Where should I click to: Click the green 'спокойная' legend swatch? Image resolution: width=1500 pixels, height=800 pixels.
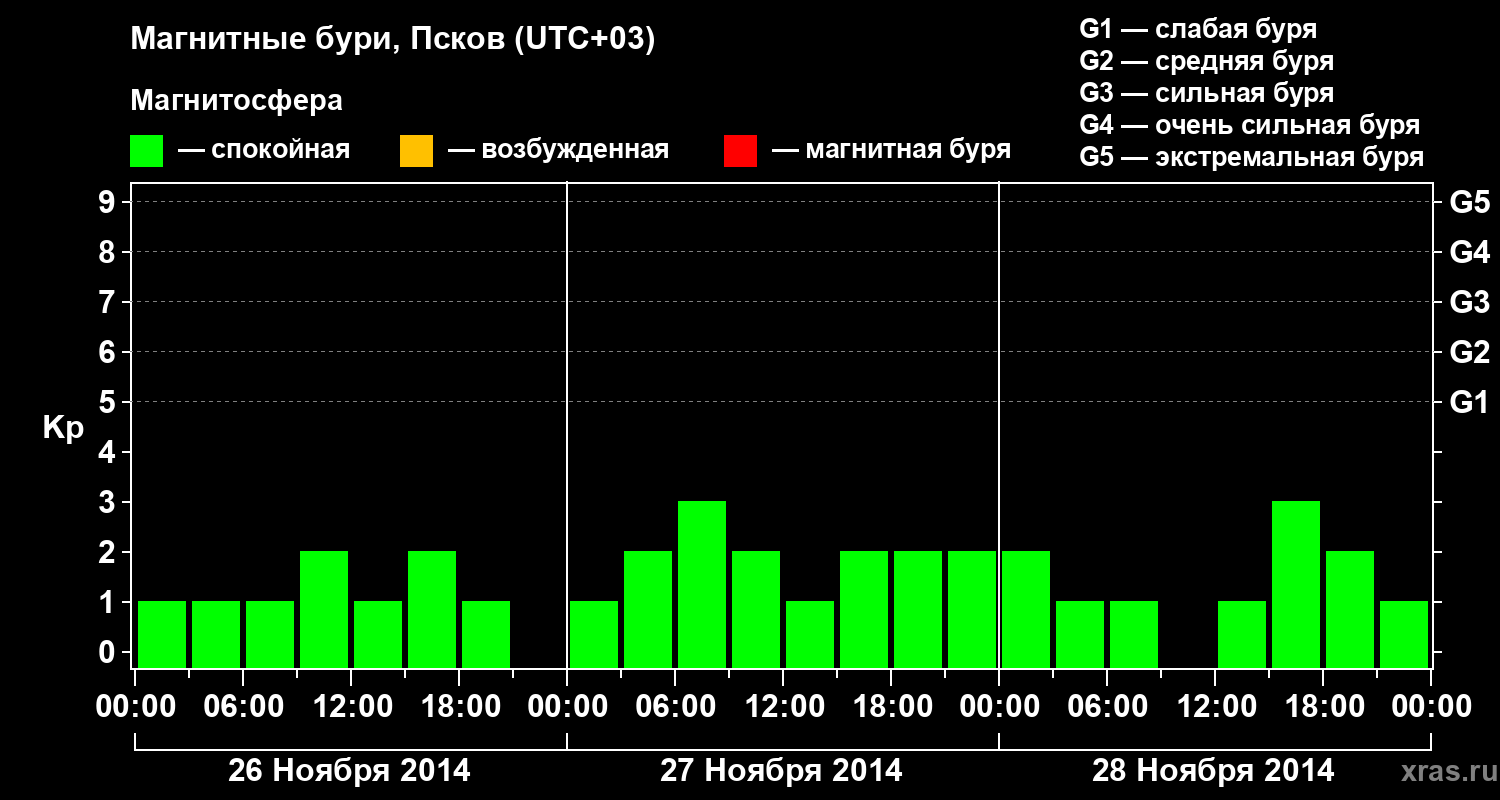146,151
